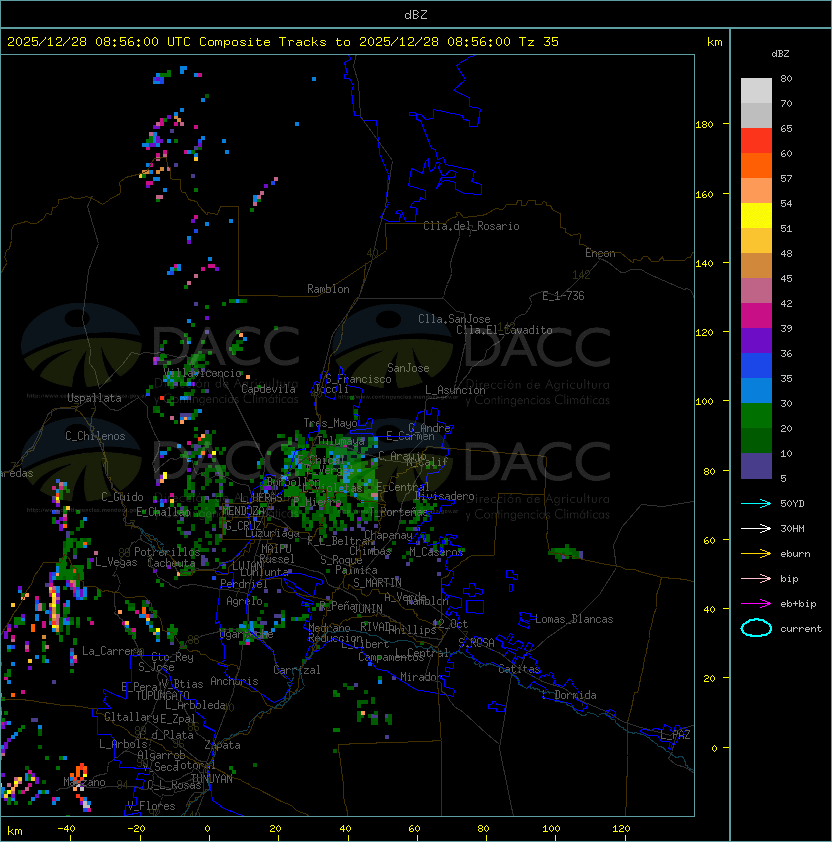The height and width of the screenshot is (842, 832).
Task: Click the Clla.SanJose label
Action: click(x=454, y=319)
